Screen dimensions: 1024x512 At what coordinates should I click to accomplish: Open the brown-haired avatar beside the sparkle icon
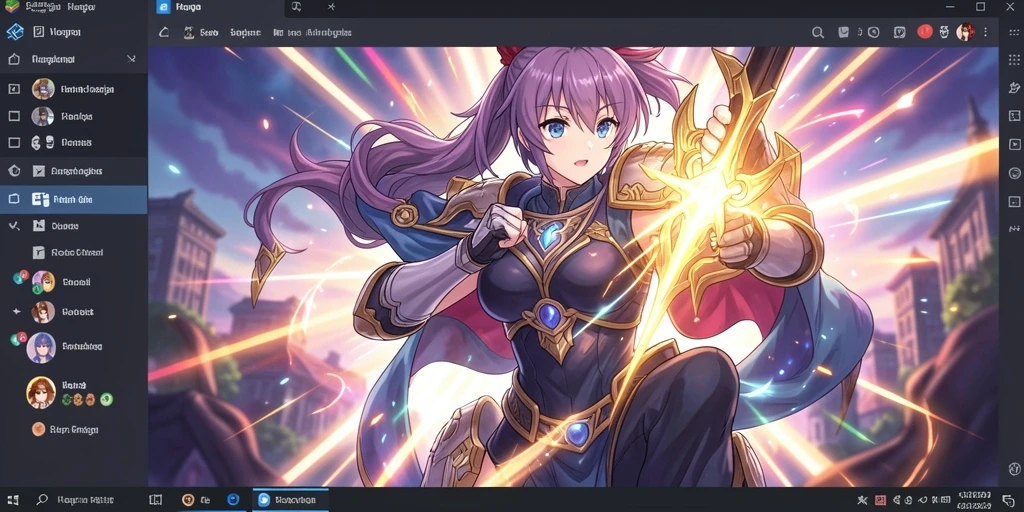pos(43,312)
